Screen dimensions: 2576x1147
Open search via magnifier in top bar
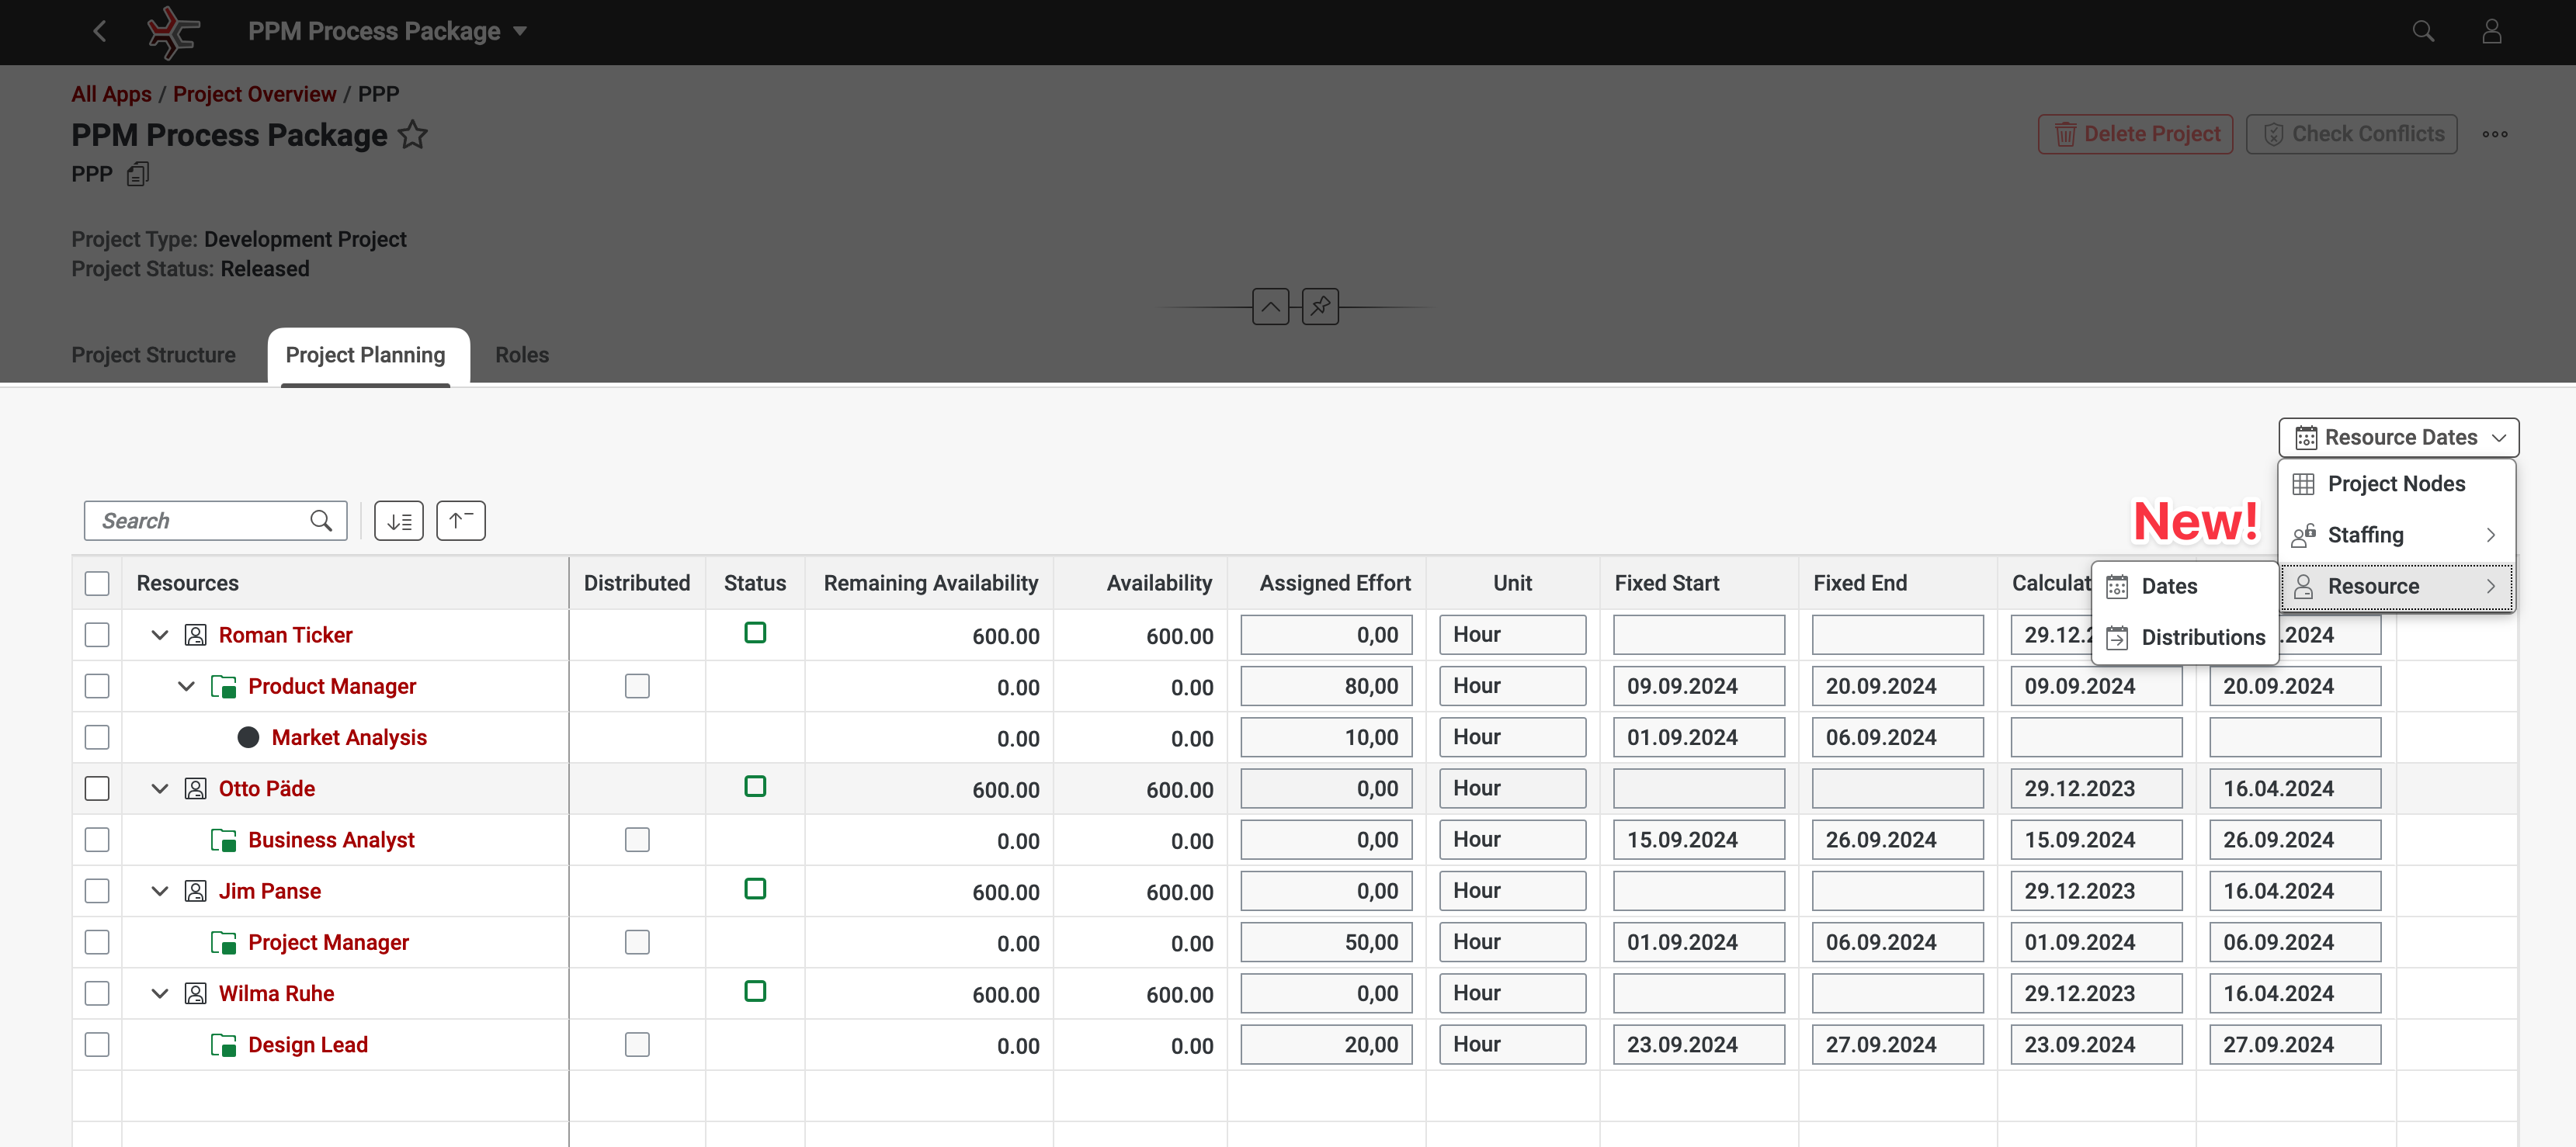(2422, 31)
